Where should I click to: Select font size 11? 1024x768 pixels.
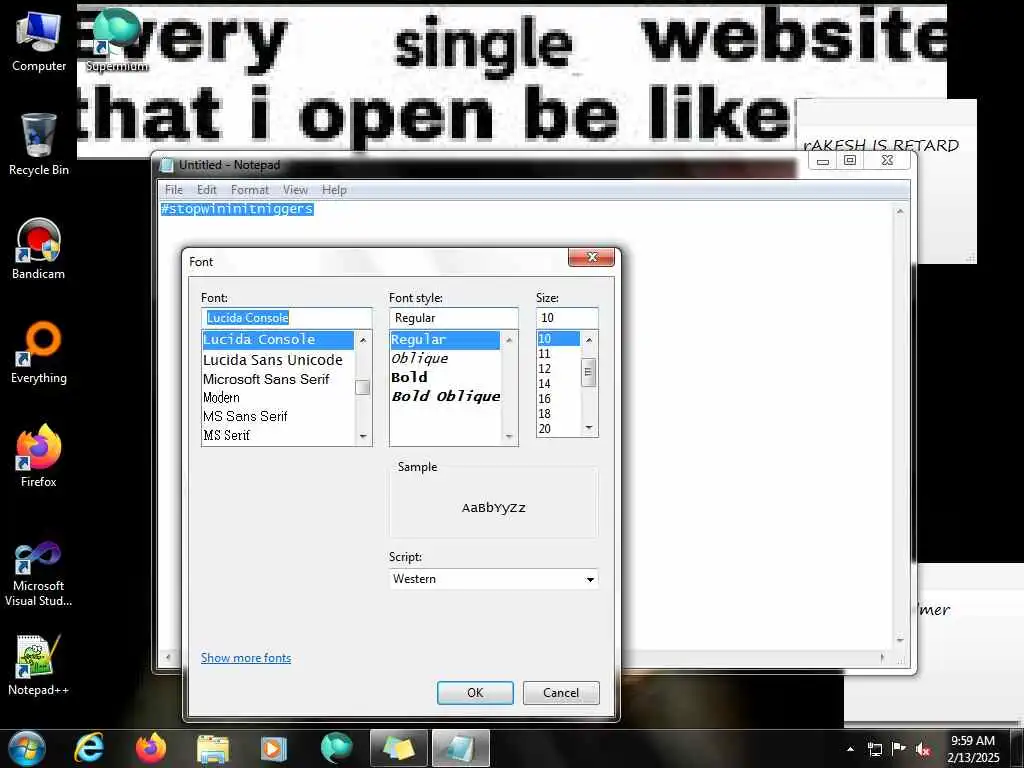click(x=558, y=354)
